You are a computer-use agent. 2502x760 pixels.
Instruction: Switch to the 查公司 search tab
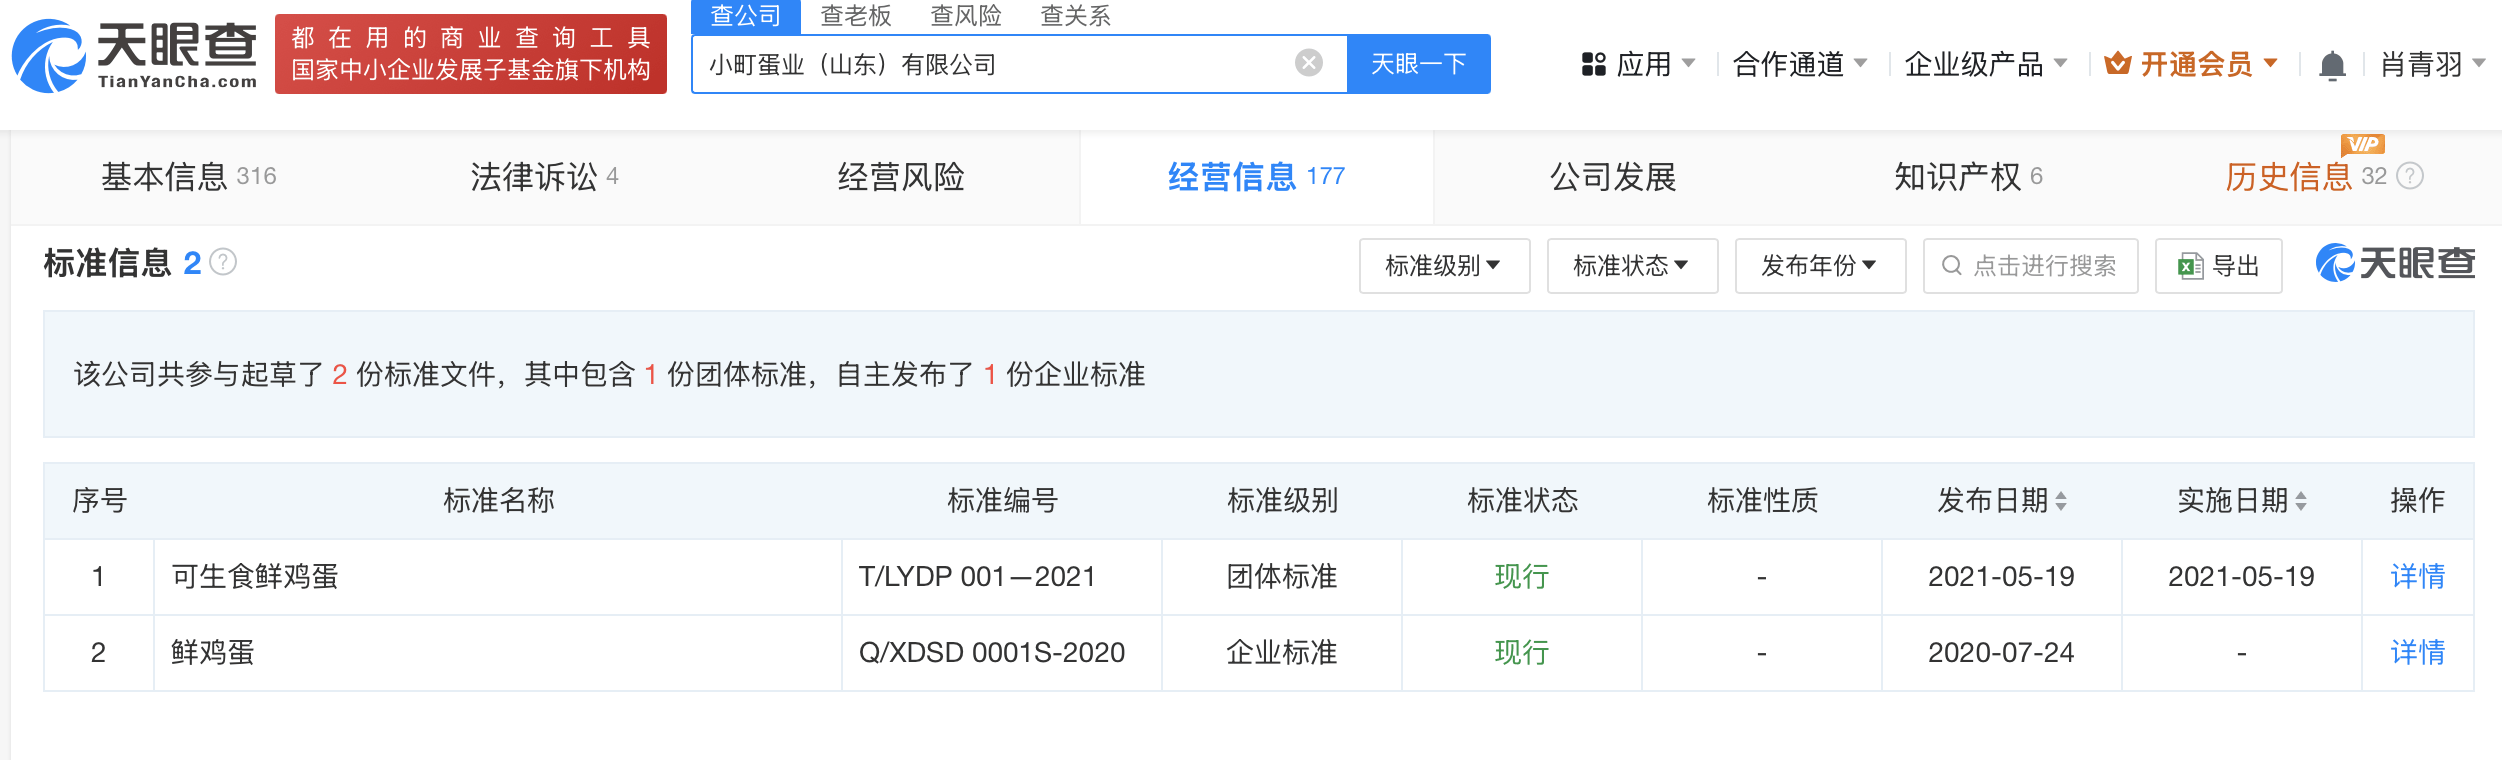(745, 16)
